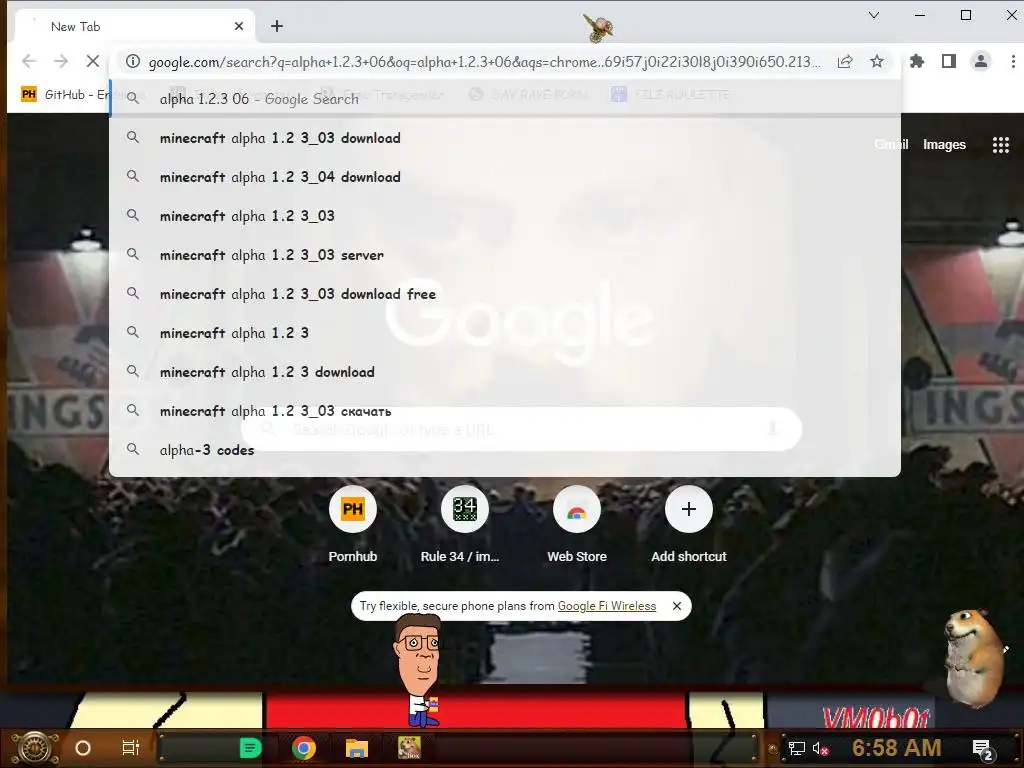Image resolution: width=1024 pixels, height=768 pixels.
Task: Open the Pornhub shortcut tile
Action: click(353, 524)
